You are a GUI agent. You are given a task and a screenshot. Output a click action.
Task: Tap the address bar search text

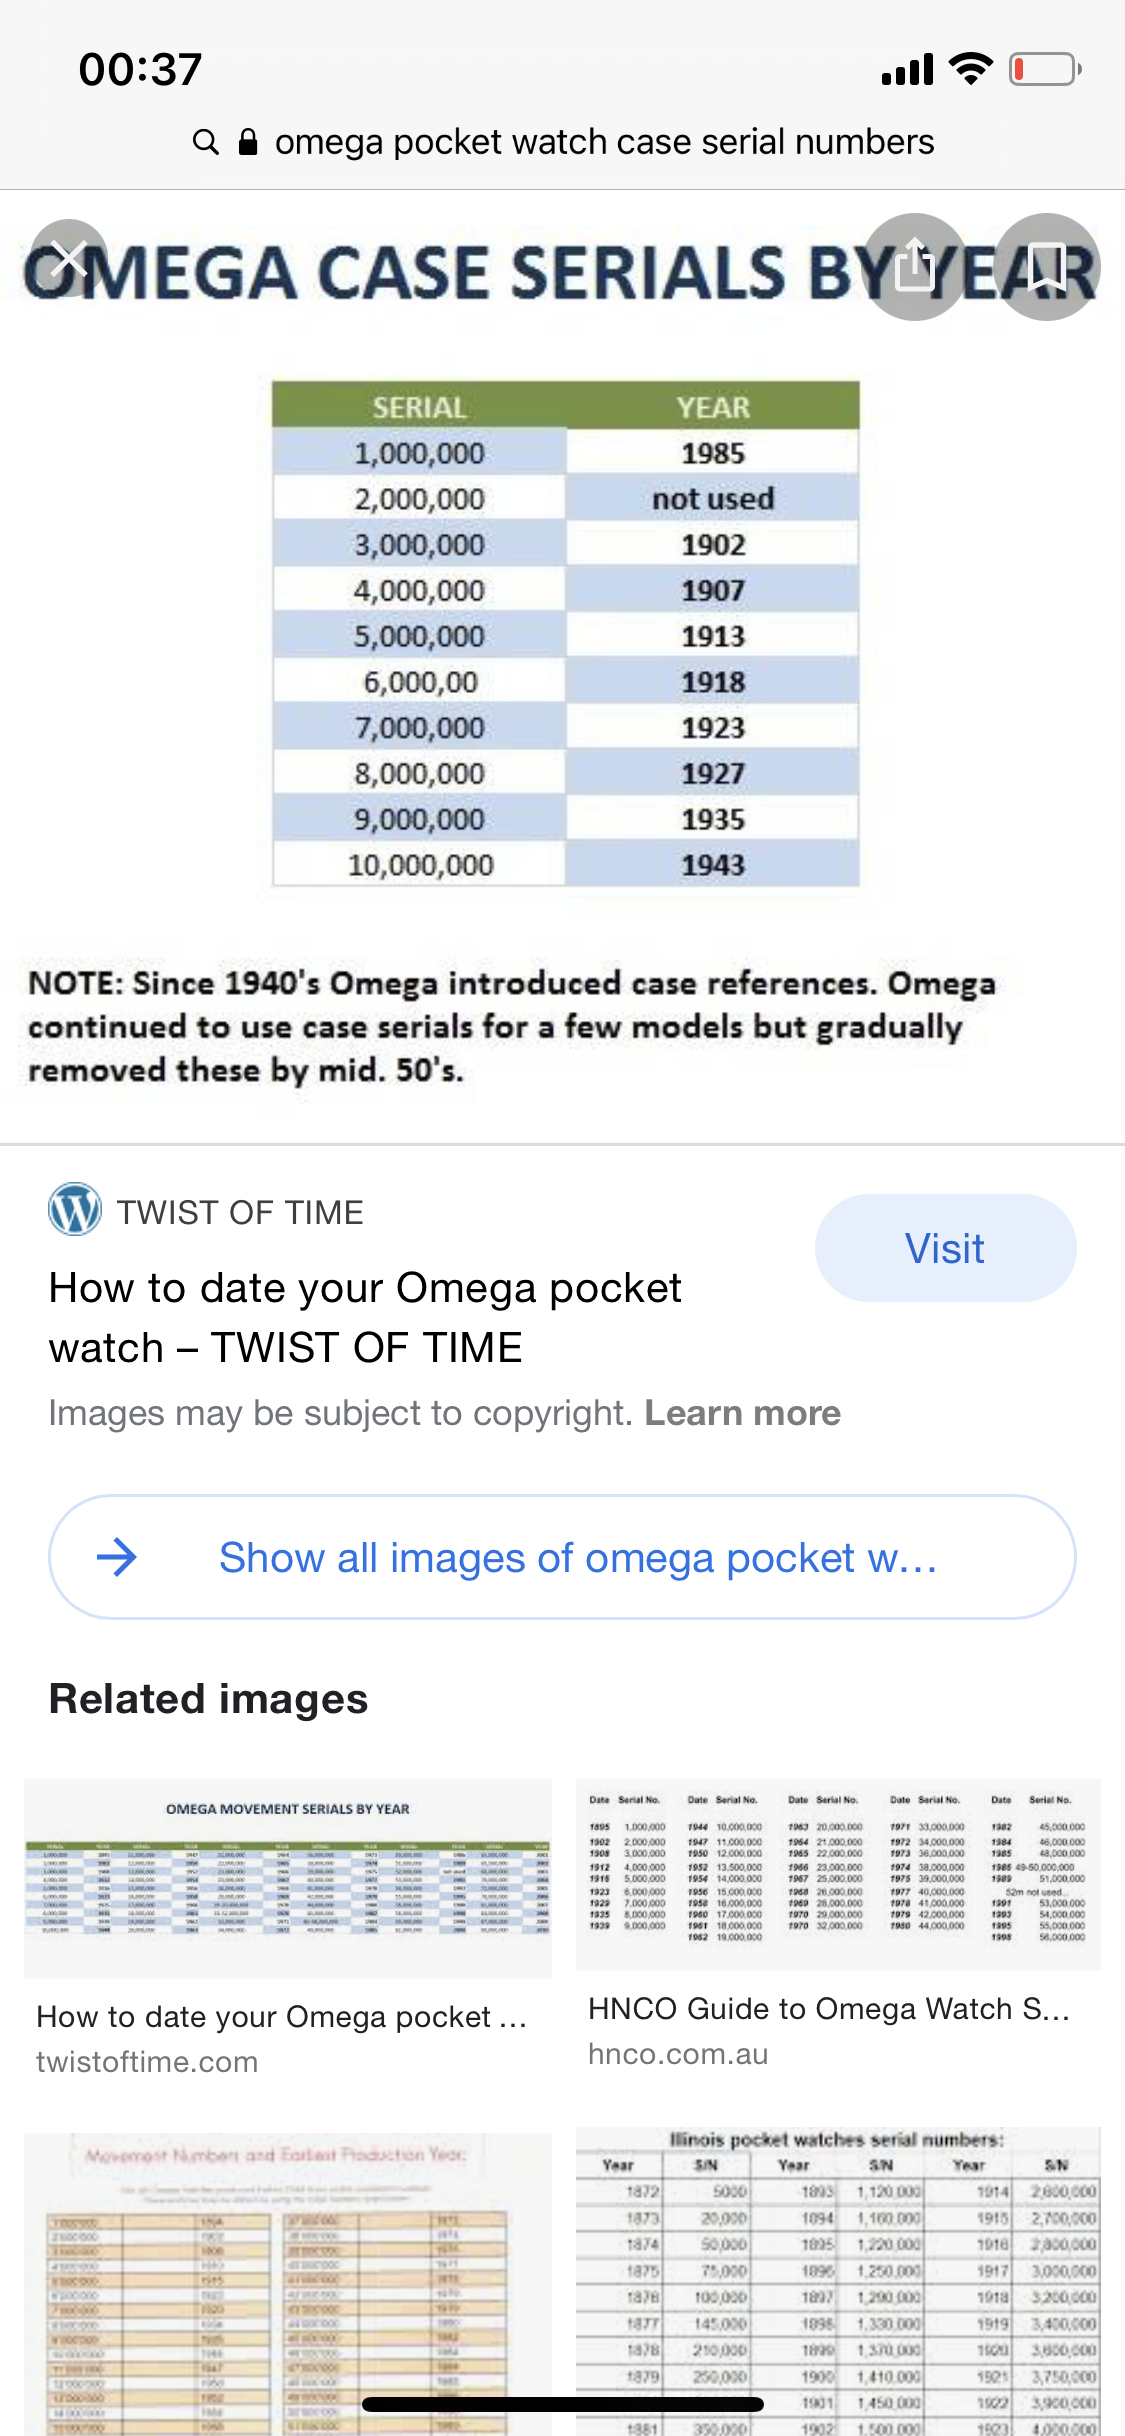(x=604, y=142)
